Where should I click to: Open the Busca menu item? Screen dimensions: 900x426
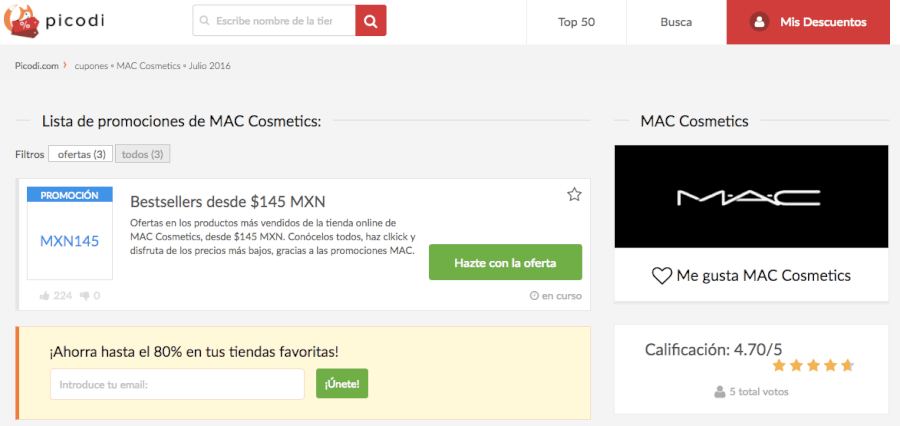pos(676,22)
